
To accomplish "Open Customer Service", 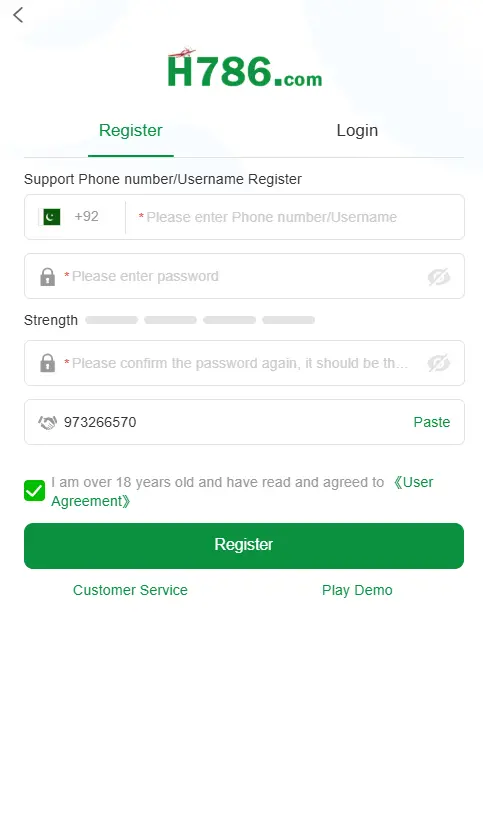I will click(x=130, y=590).
